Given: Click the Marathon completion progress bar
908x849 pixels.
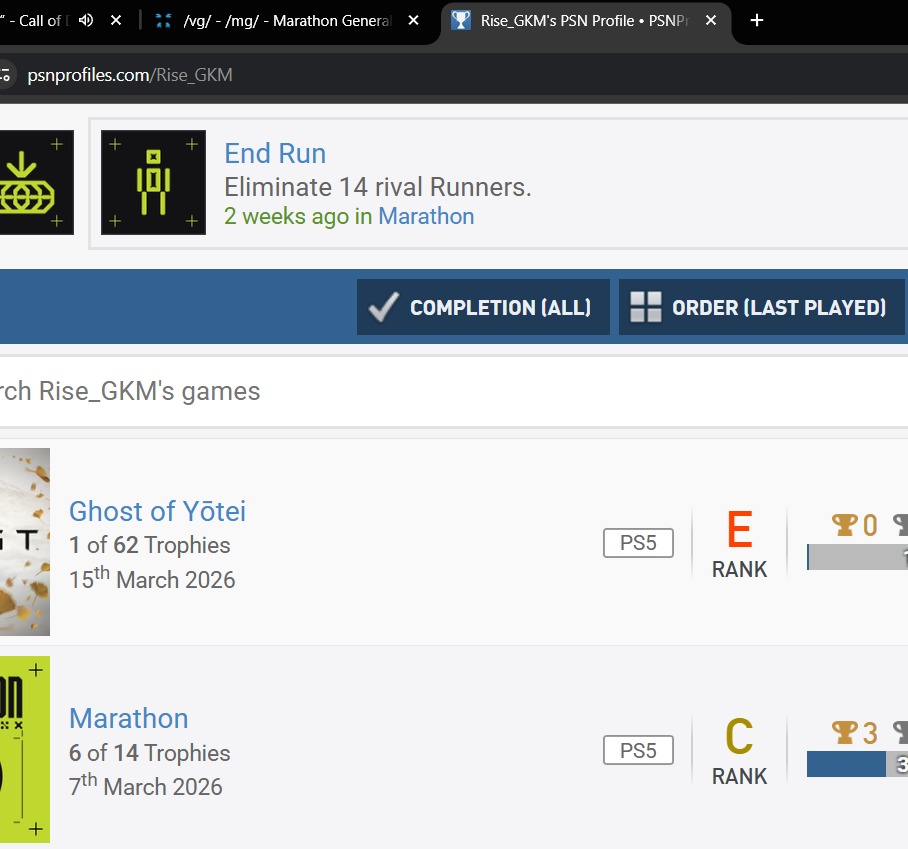Looking at the screenshot, I should [x=857, y=764].
